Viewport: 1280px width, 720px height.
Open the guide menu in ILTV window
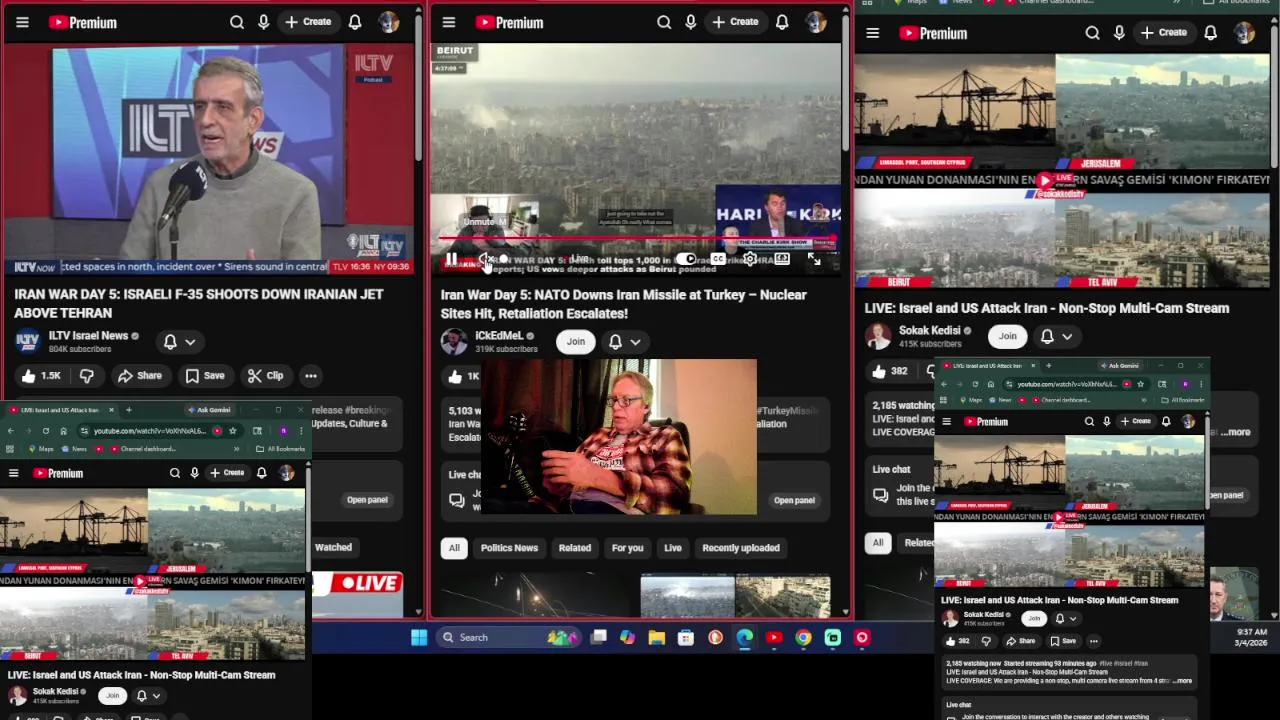click(x=22, y=22)
